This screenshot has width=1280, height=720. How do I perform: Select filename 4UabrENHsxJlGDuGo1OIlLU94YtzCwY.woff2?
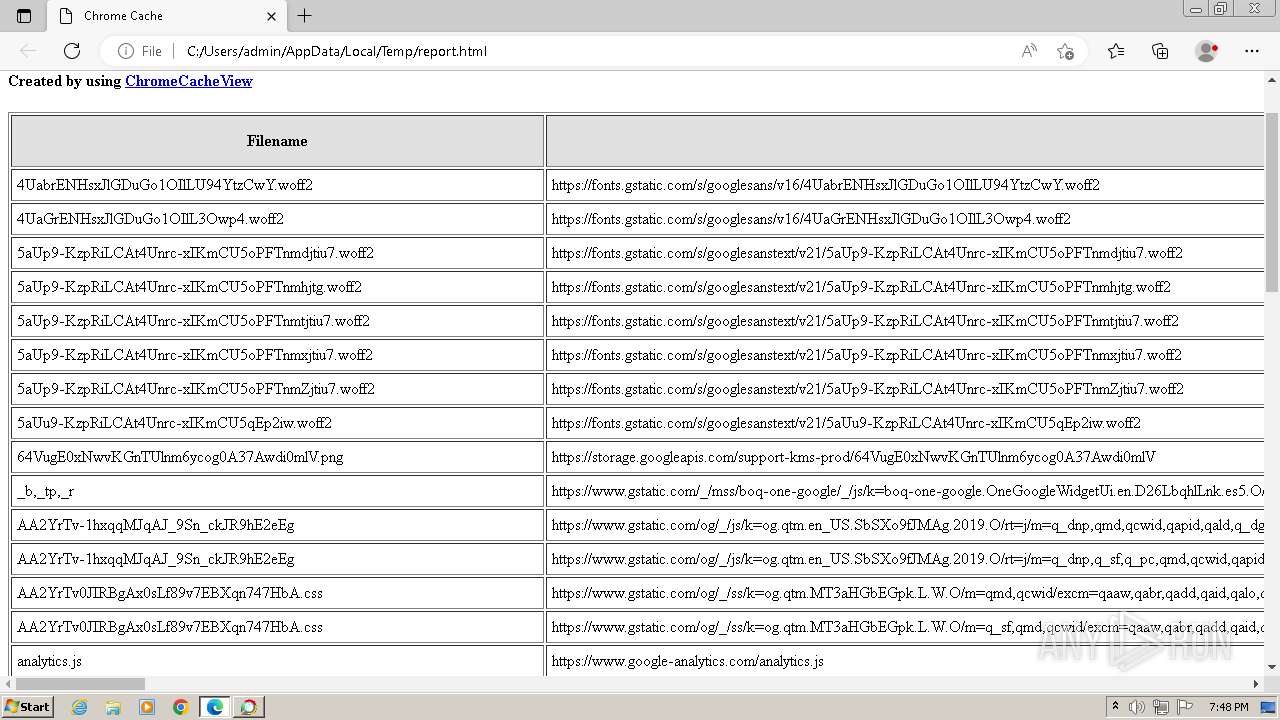tap(165, 185)
